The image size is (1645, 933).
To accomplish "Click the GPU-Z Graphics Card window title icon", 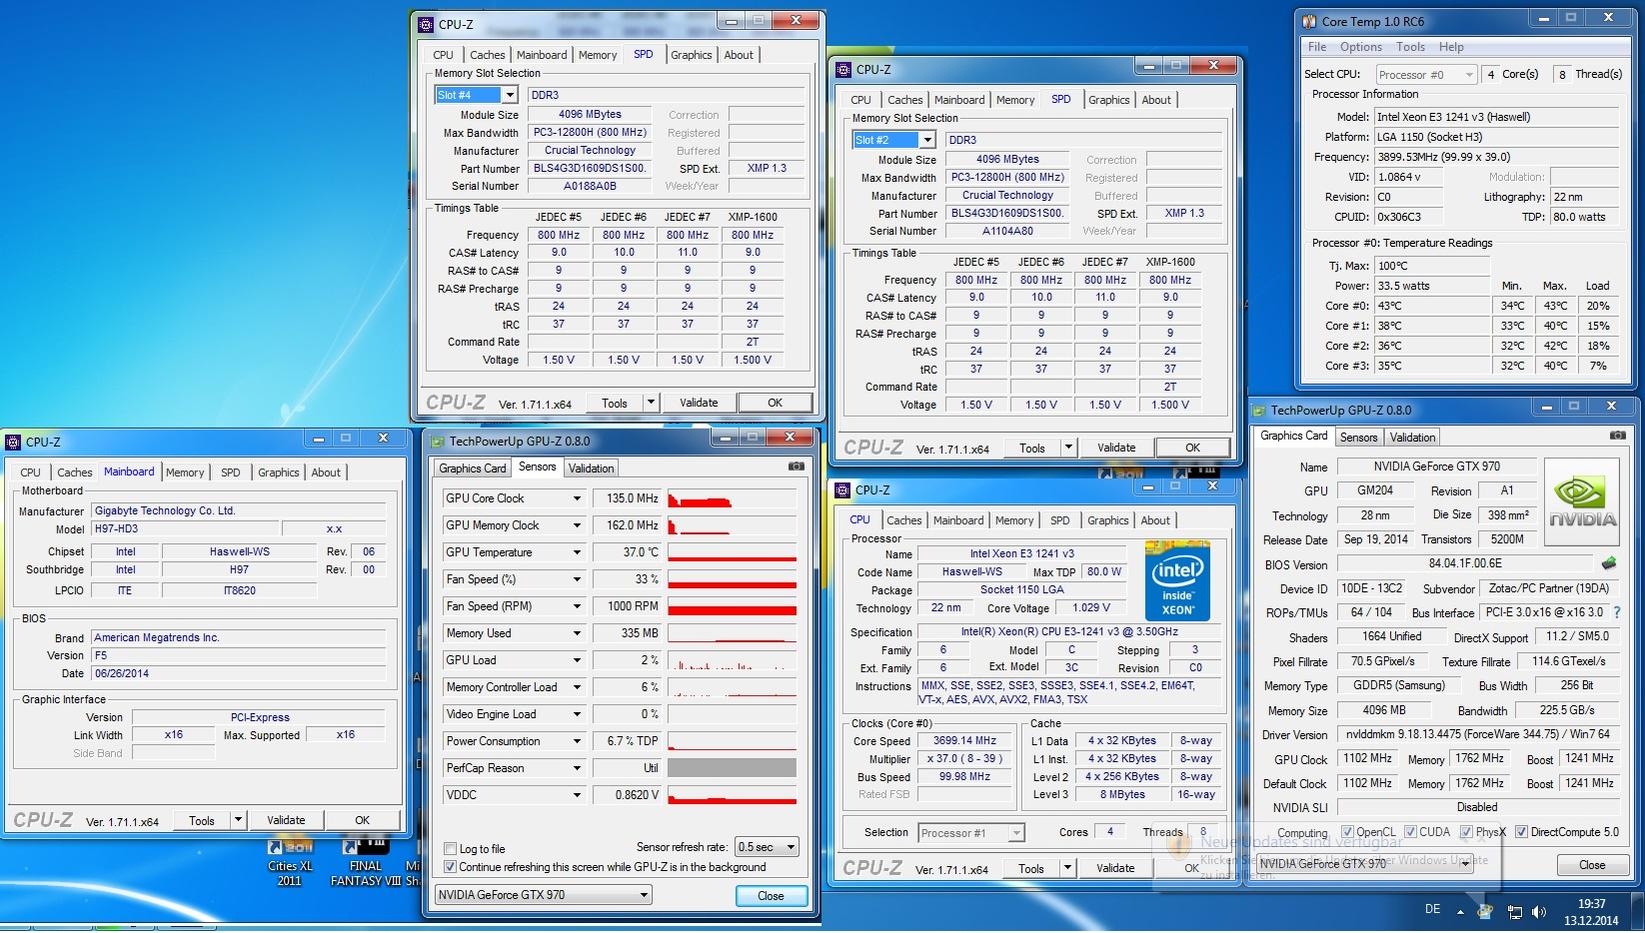I will (1260, 410).
